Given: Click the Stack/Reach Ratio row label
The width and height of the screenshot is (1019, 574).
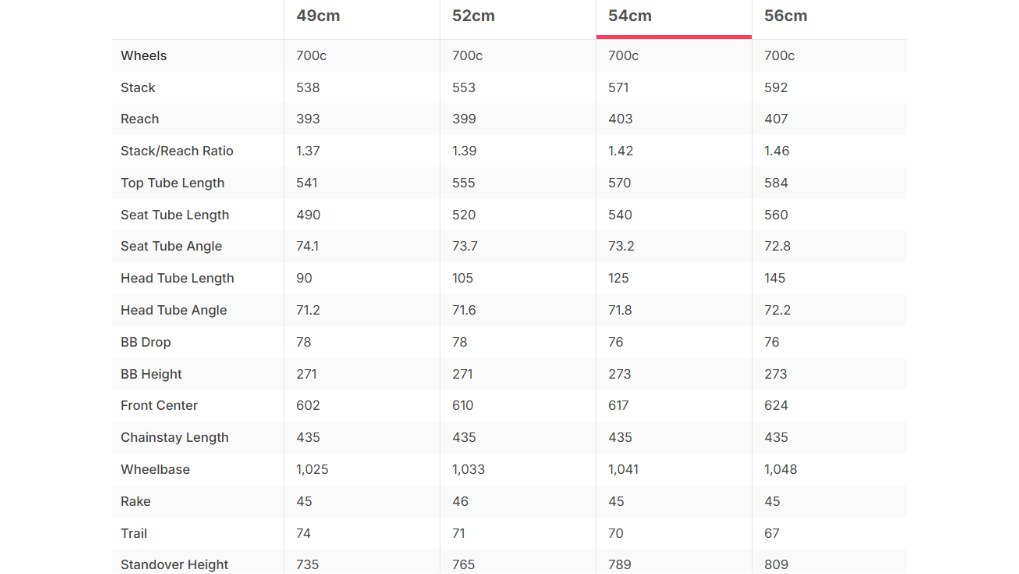Looking at the screenshot, I should [x=177, y=151].
